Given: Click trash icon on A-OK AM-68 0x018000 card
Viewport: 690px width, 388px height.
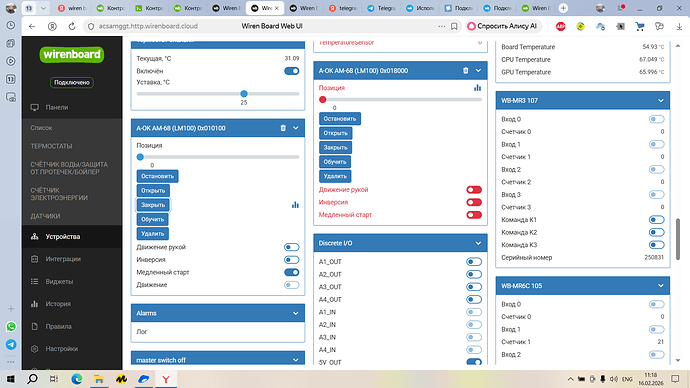Looking at the screenshot, I should coord(466,70).
